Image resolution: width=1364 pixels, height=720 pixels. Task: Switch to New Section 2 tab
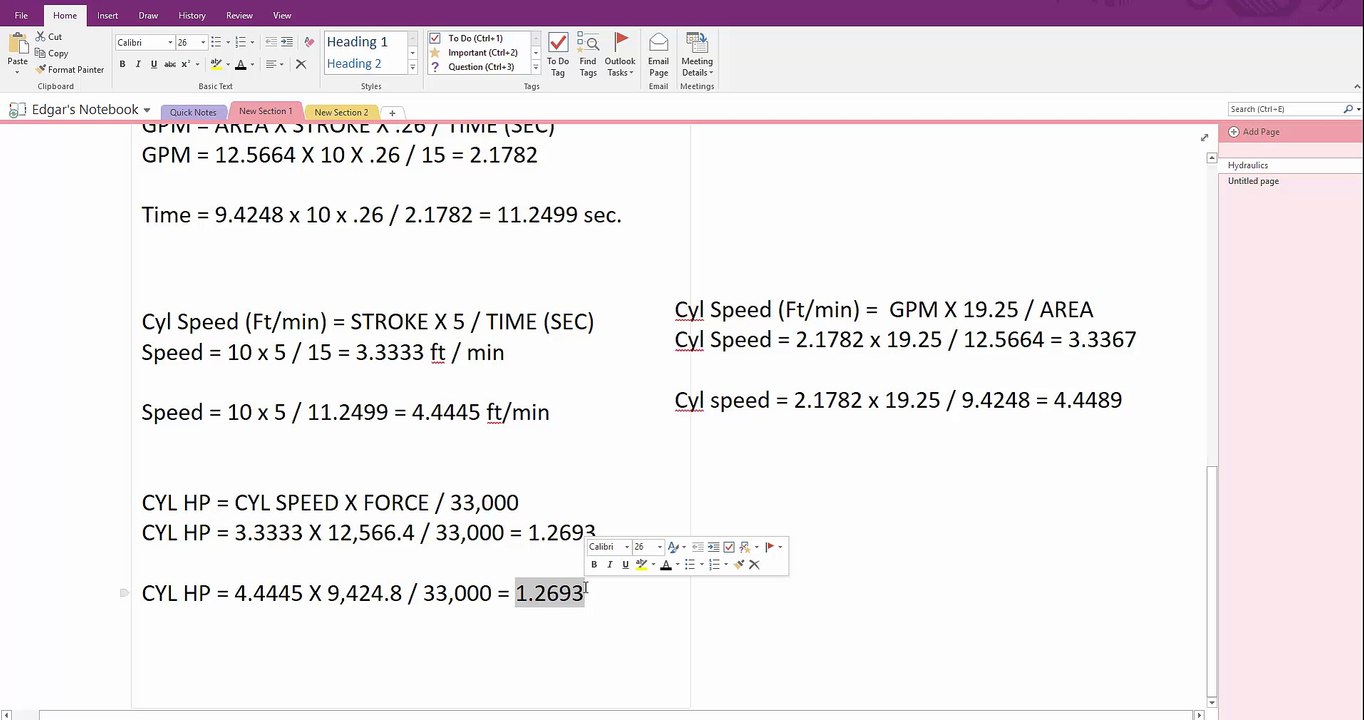(x=341, y=112)
